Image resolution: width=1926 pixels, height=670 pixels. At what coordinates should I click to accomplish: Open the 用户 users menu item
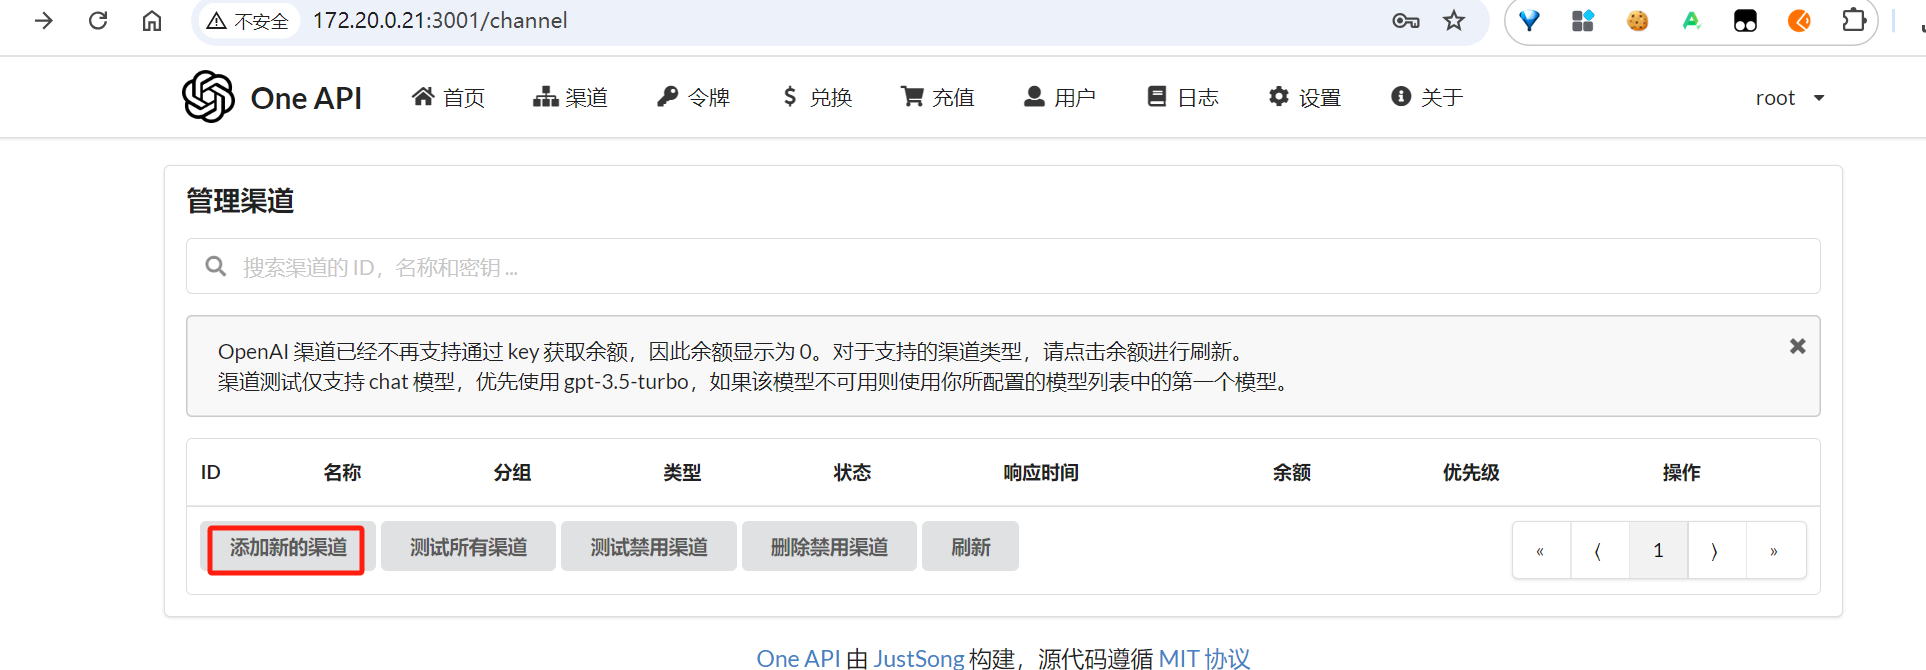1060,97
